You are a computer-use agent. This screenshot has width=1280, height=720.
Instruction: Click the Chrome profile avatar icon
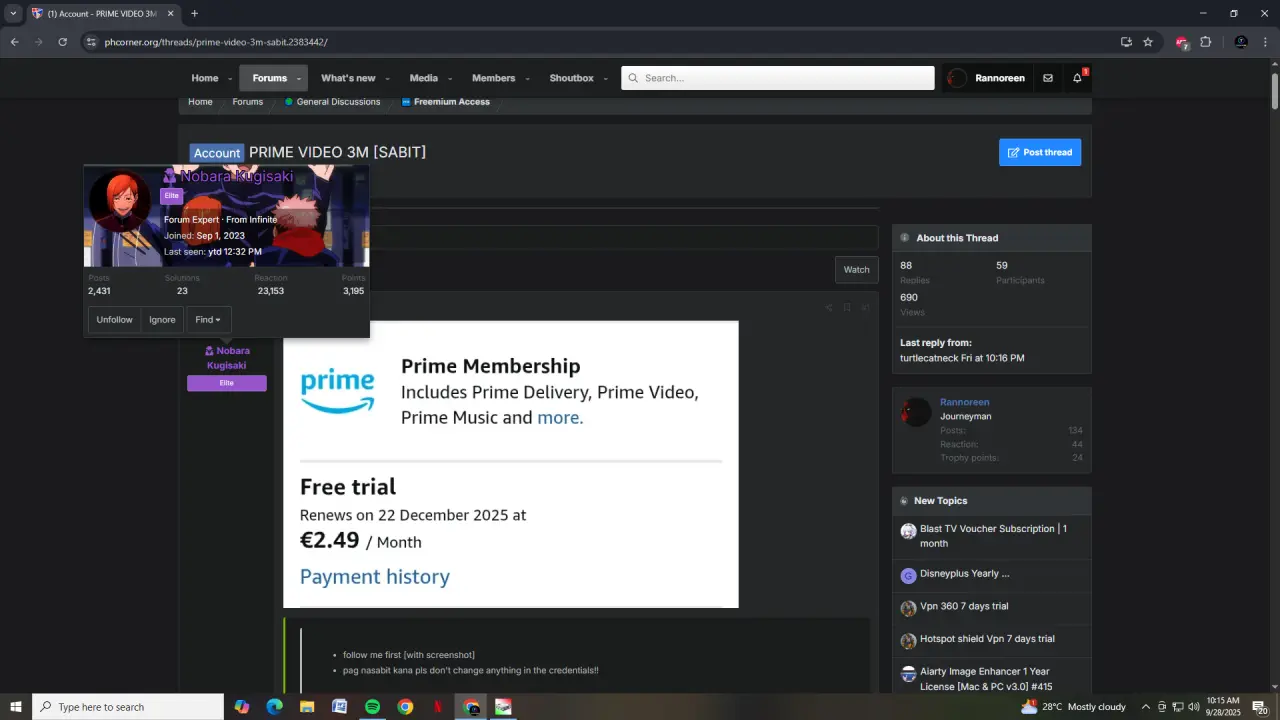(x=1241, y=42)
